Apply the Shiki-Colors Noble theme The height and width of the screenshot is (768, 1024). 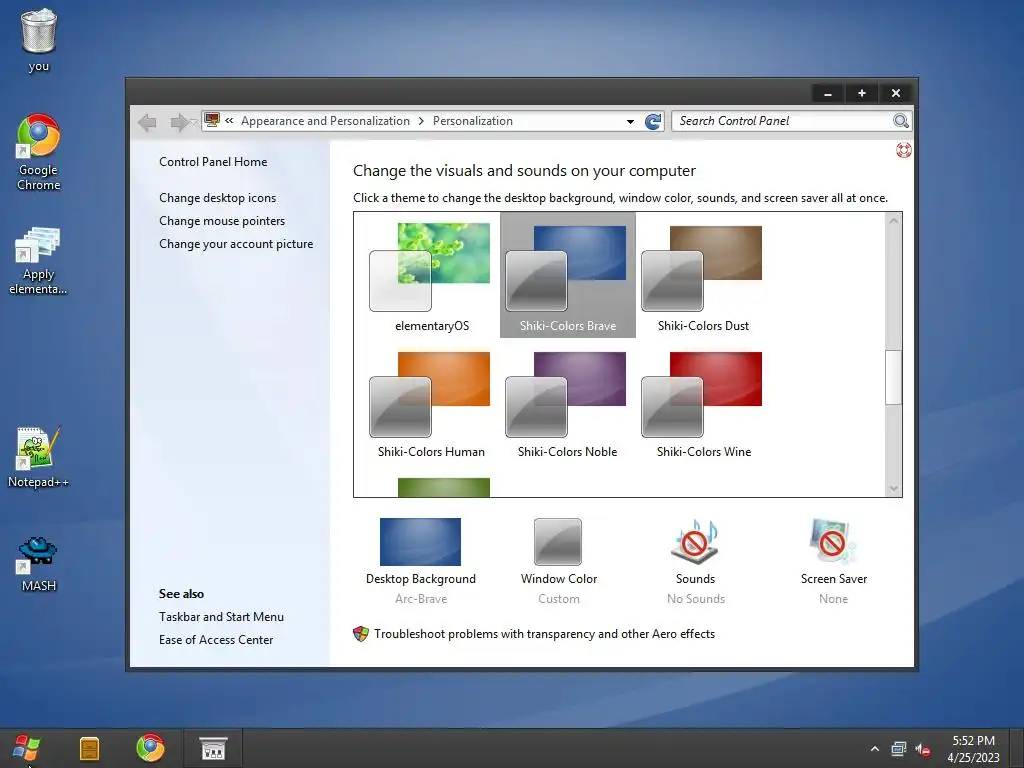pyautogui.click(x=568, y=403)
